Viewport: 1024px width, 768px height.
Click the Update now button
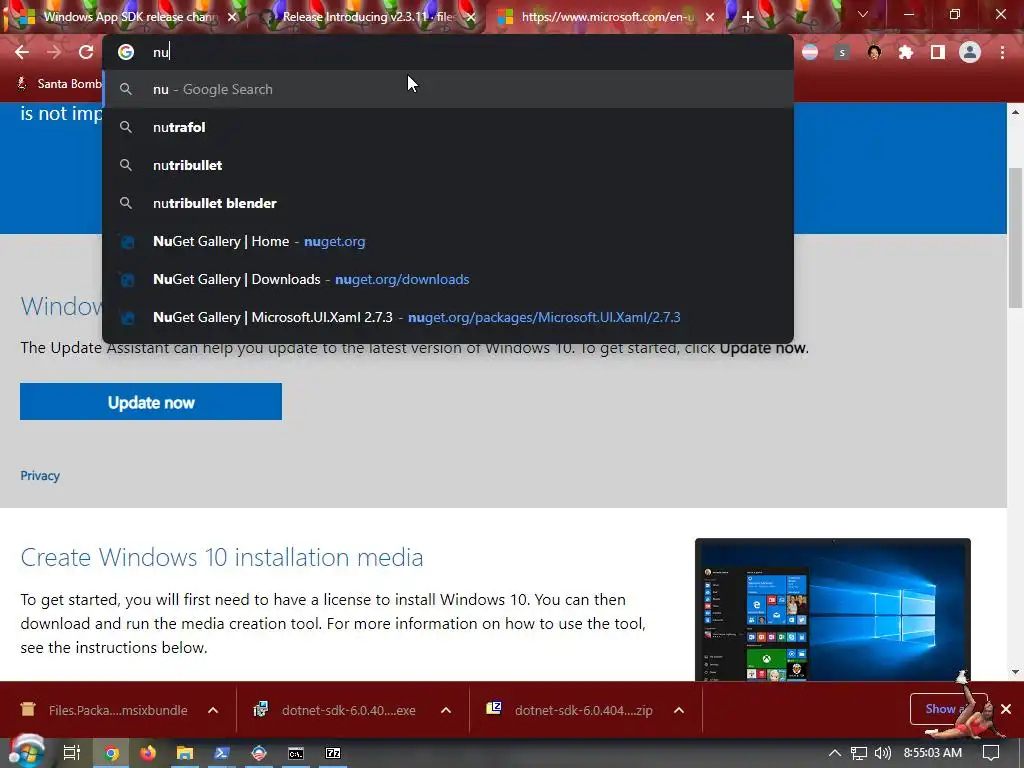coord(151,402)
